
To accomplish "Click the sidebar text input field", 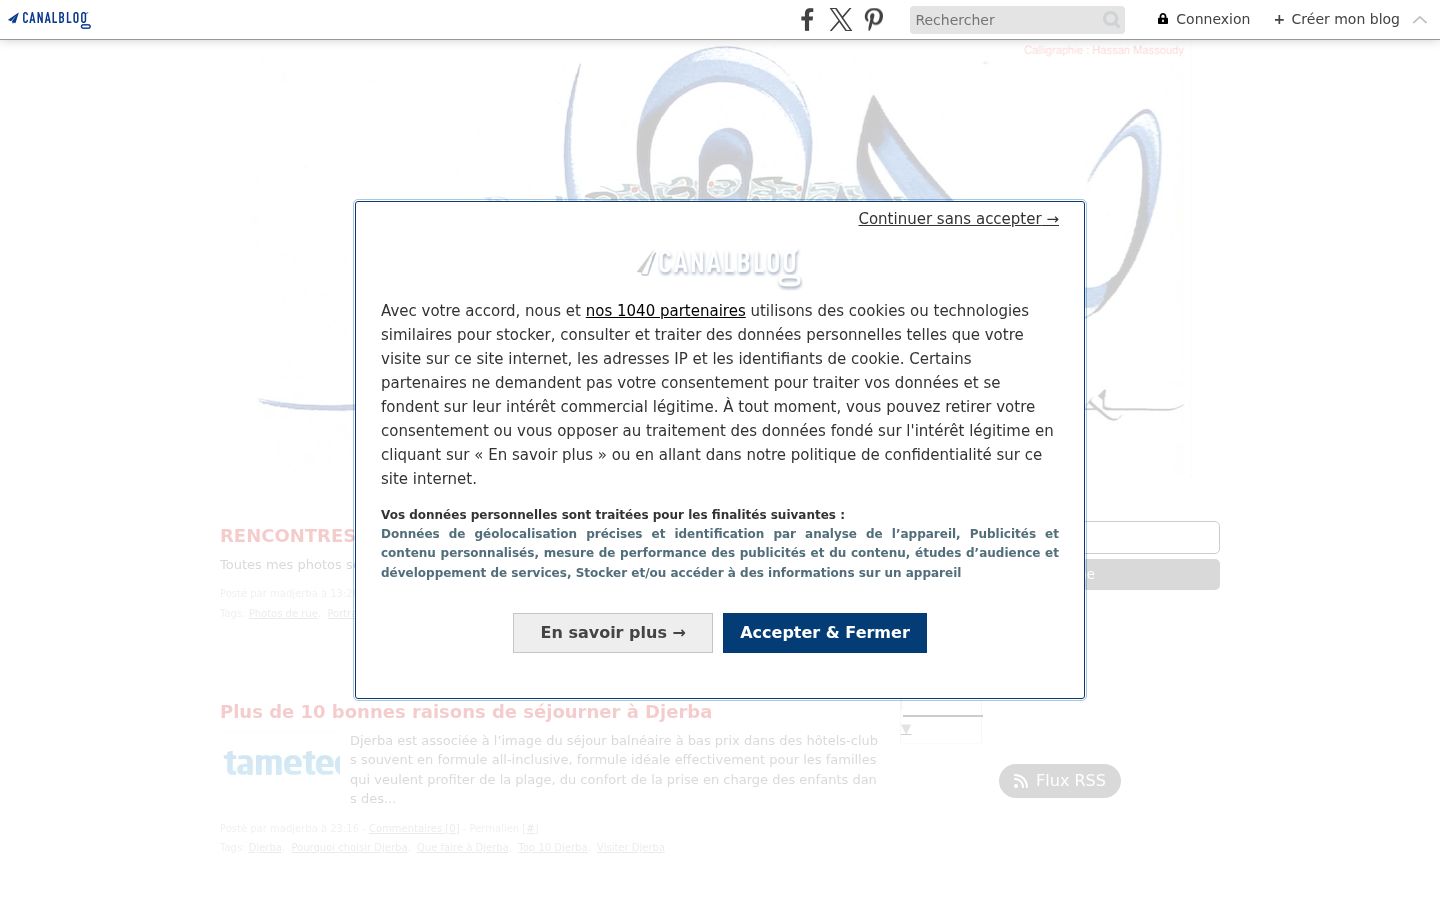I will [x=1152, y=537].
